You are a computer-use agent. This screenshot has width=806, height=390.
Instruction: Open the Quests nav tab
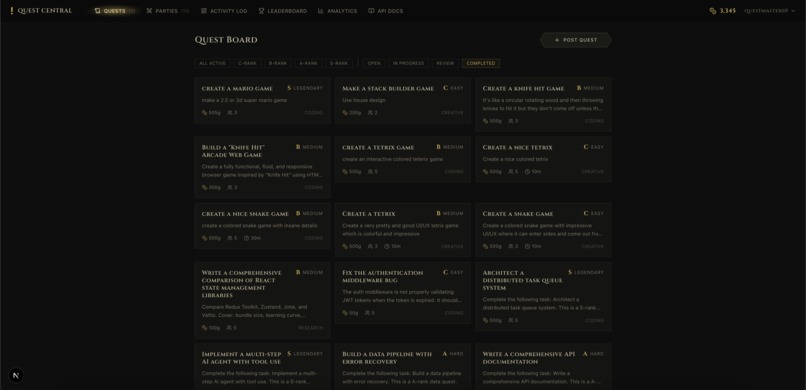pyautogui.click(x=115, y=11)
